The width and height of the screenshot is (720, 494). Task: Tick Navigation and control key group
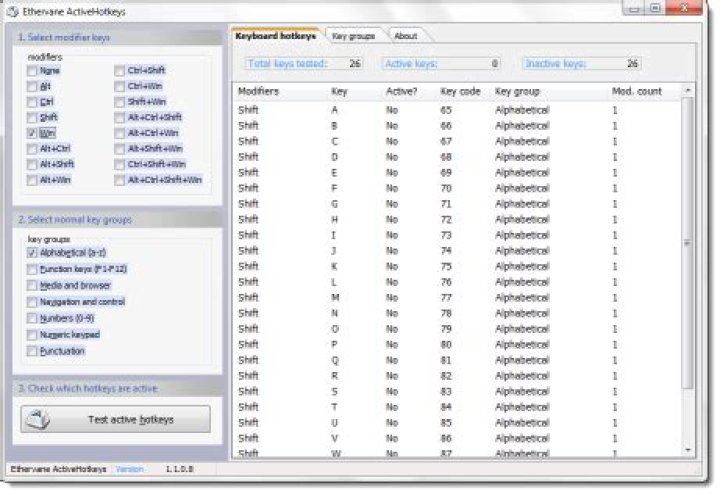tap(32, 302)
